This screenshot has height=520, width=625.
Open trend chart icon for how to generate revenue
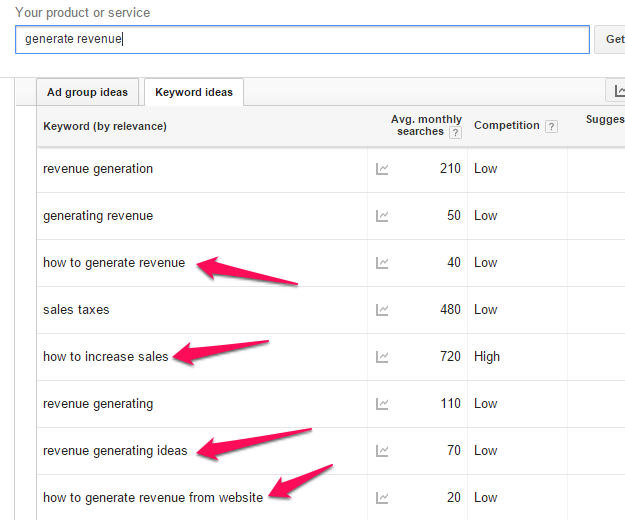click(x=382, y=263)
